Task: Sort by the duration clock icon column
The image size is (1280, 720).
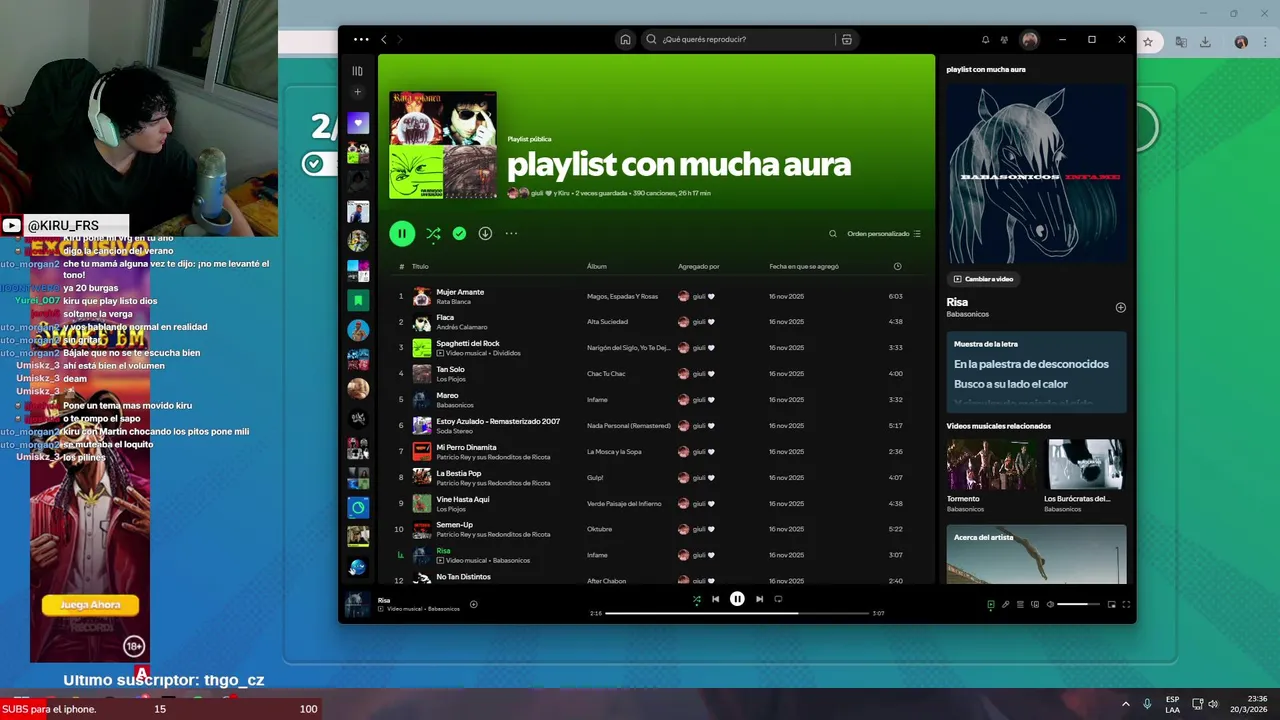Action: click(x=897, y=266)
